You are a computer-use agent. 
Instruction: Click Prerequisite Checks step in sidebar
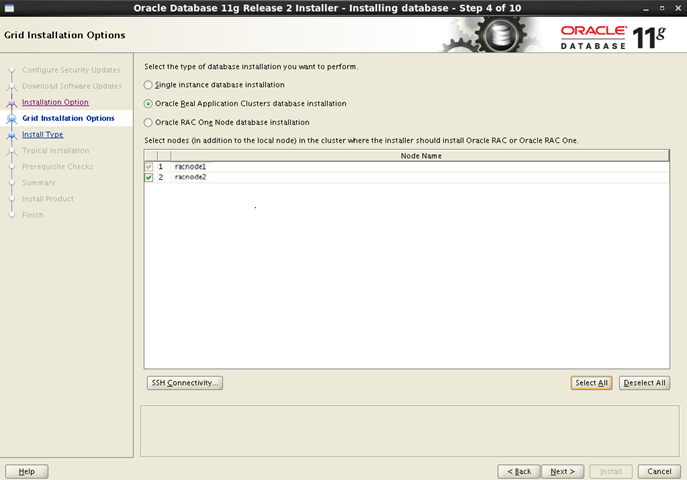(x=57, y=167)
